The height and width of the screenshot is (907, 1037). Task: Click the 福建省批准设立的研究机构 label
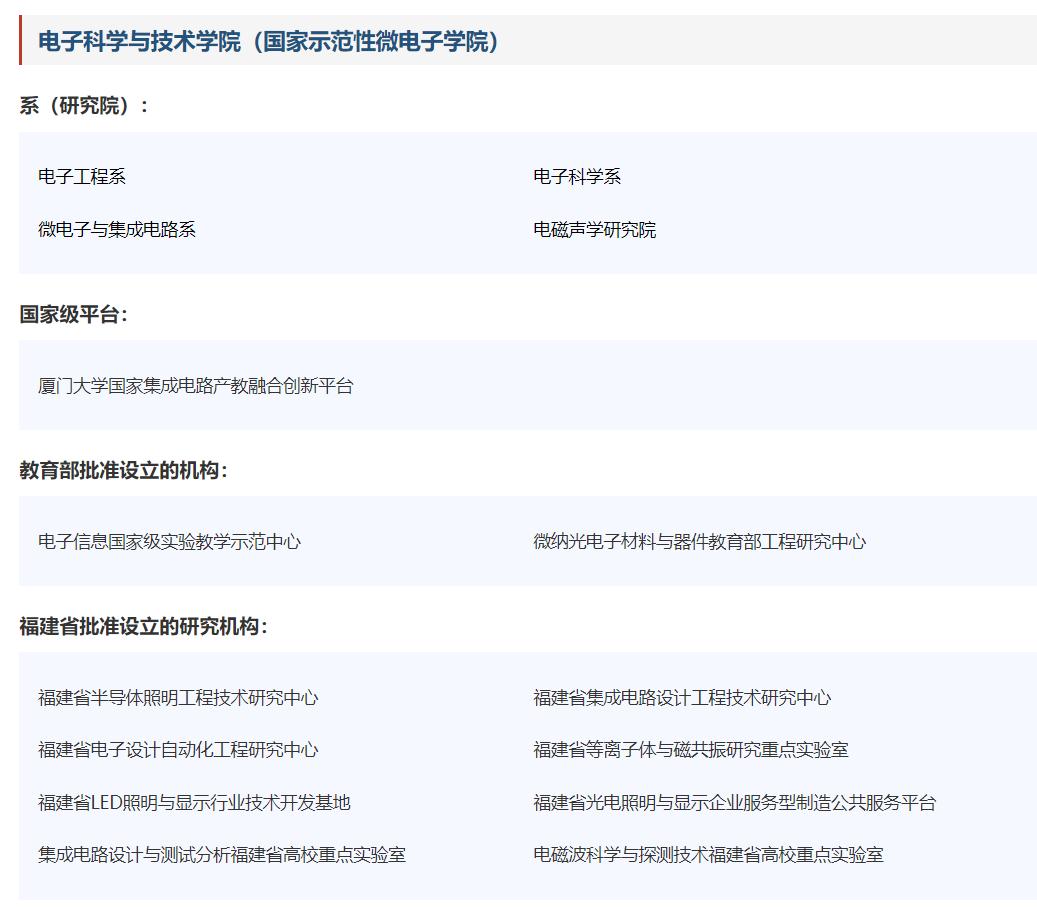click(144, 626)
